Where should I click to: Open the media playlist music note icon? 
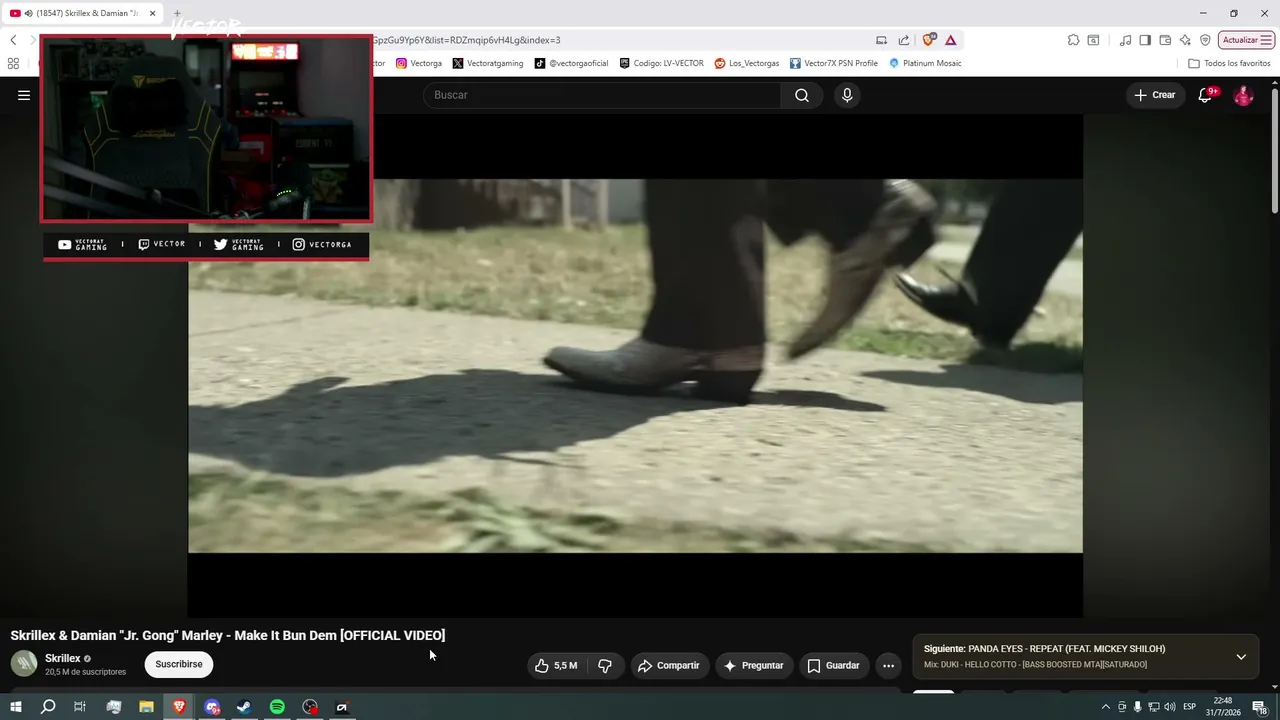tap(1126, 40)
